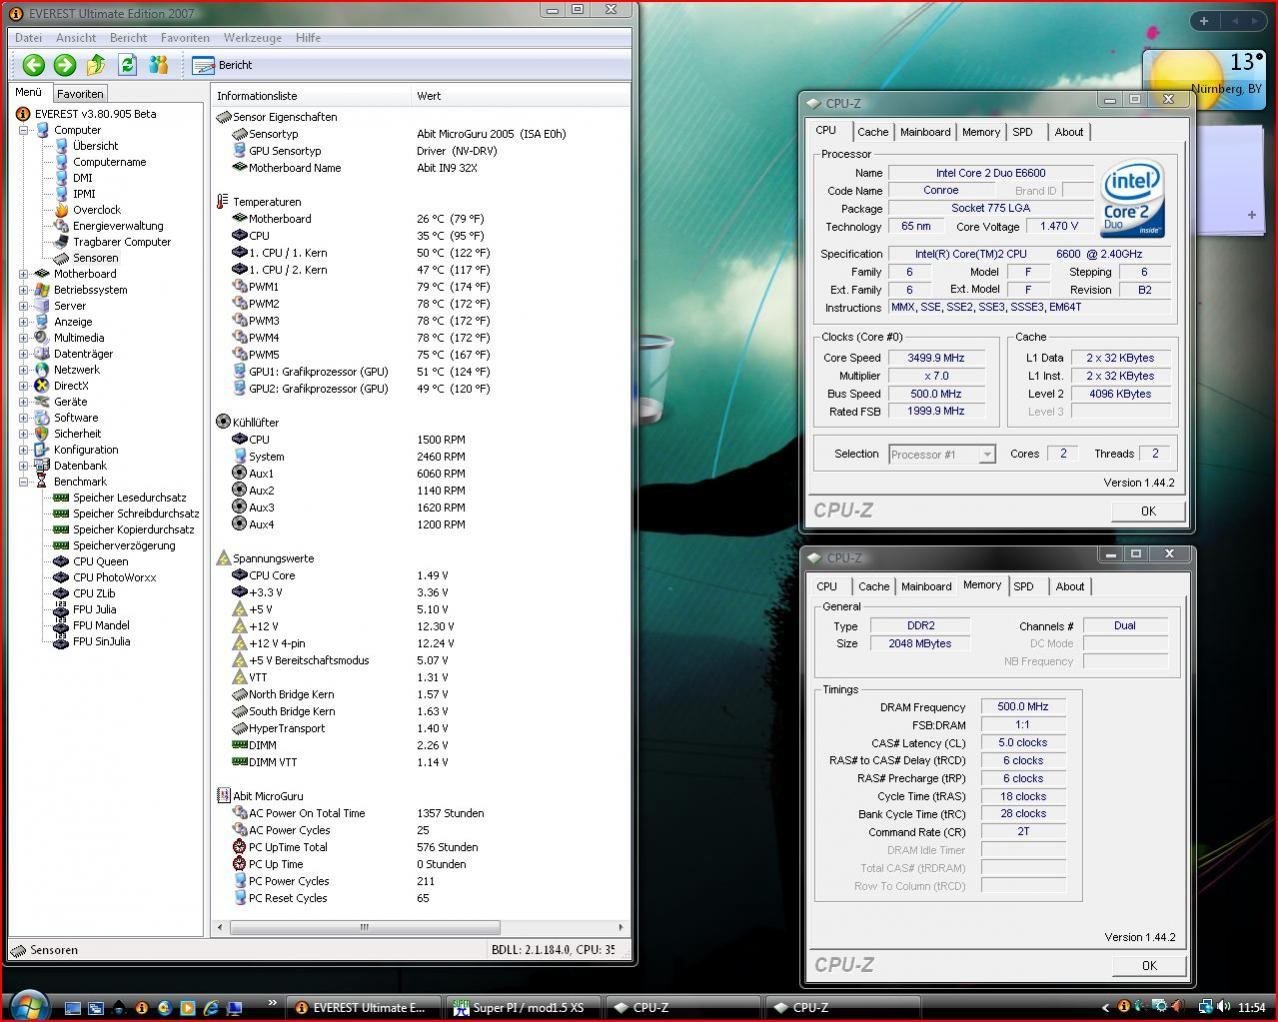Click OK in the lower CPU-Z memory window
The width and height of the screenshot is (1278, 1022).
click(x=1148, y=965)
